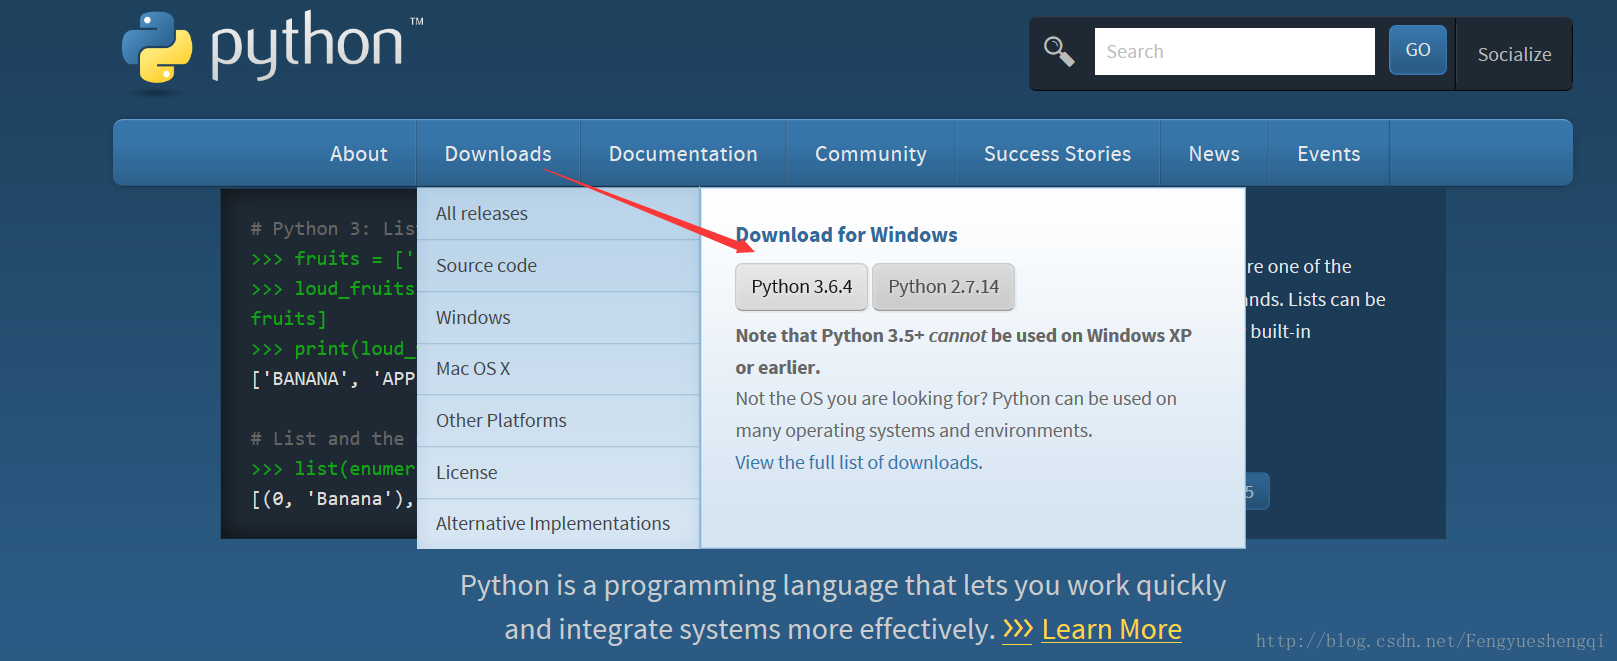Click the '# List and the' comment line

(x=328, y=439)
